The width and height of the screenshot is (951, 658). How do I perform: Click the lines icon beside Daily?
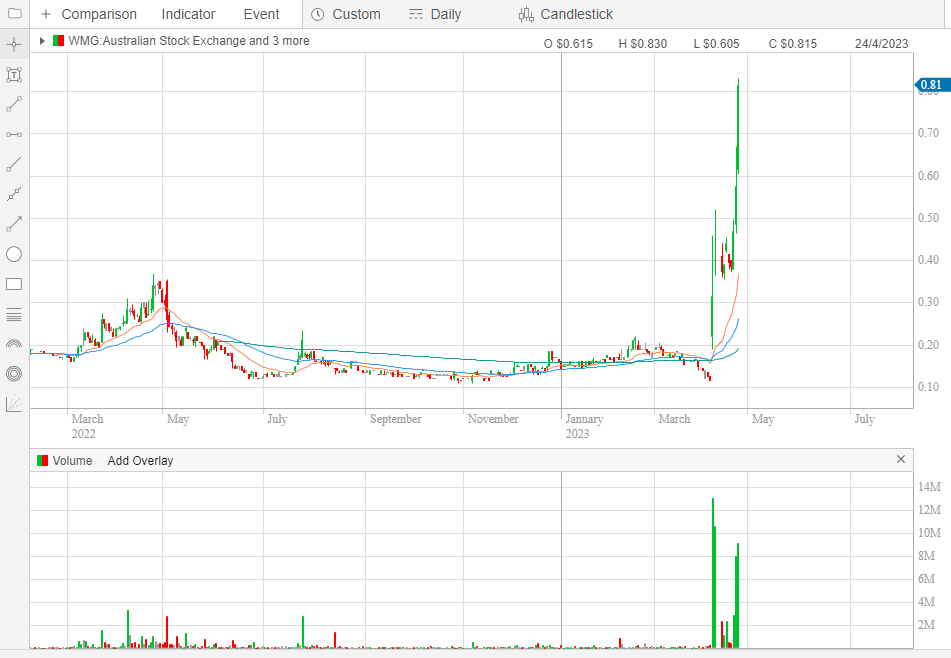coord(415,14)
